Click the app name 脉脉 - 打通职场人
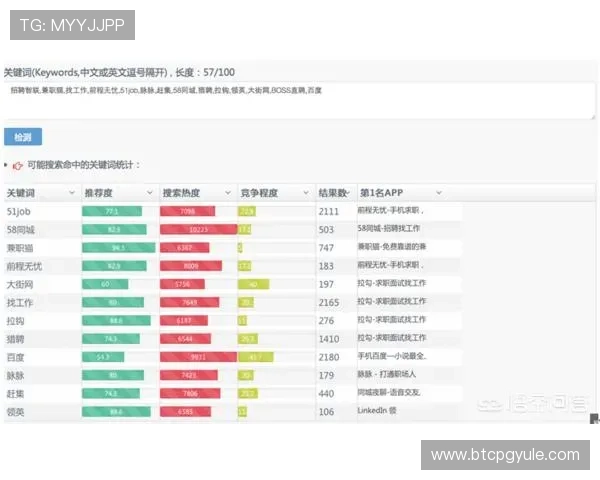This screenshot has width=600, height=480. pos(386,374)
